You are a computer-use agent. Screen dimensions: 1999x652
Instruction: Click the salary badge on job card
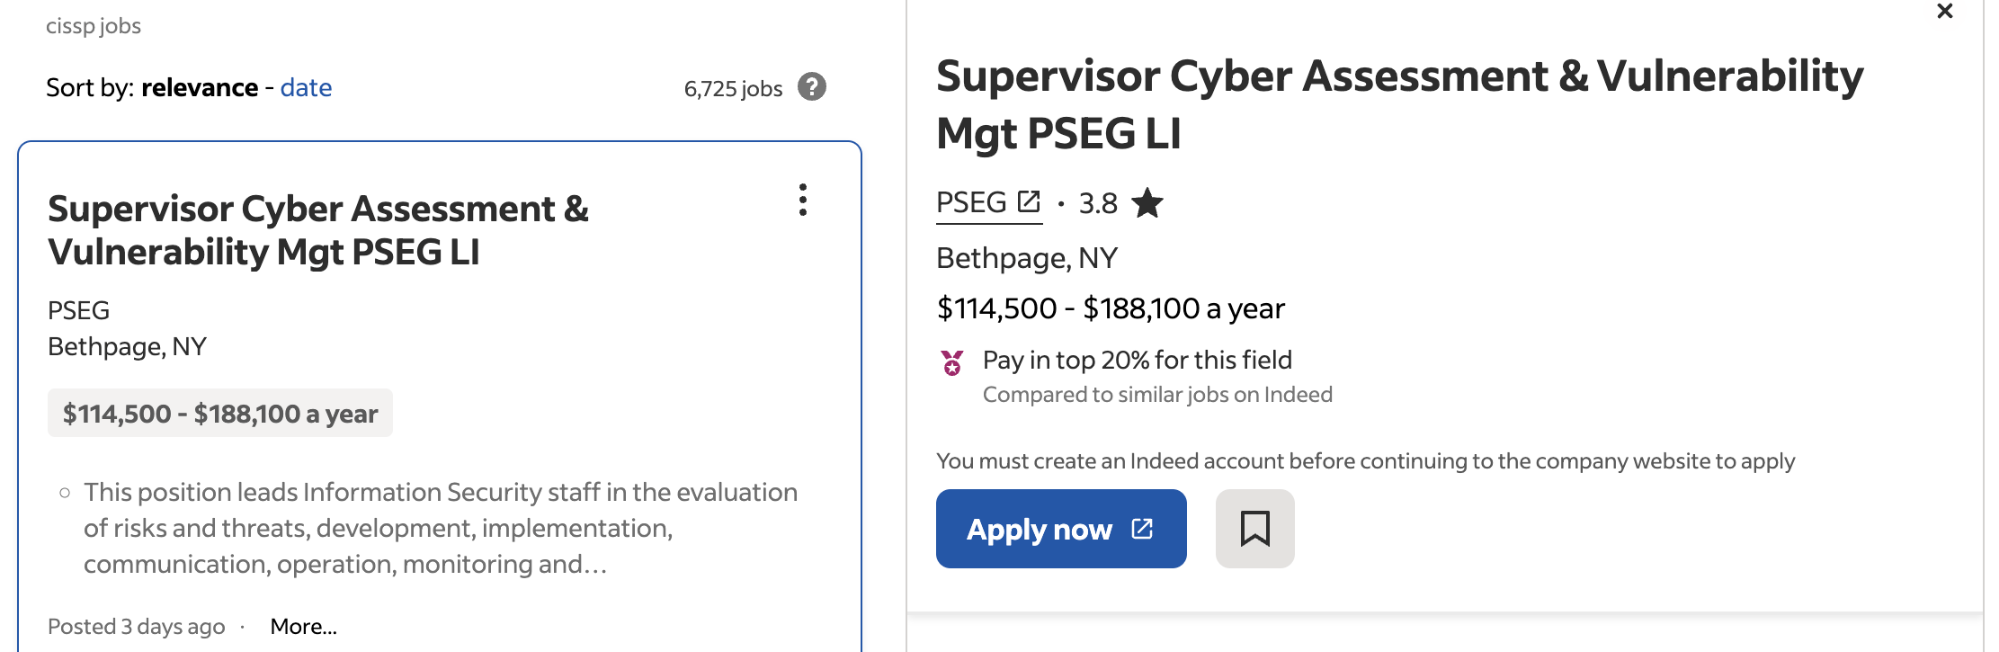tap(220, 413)
